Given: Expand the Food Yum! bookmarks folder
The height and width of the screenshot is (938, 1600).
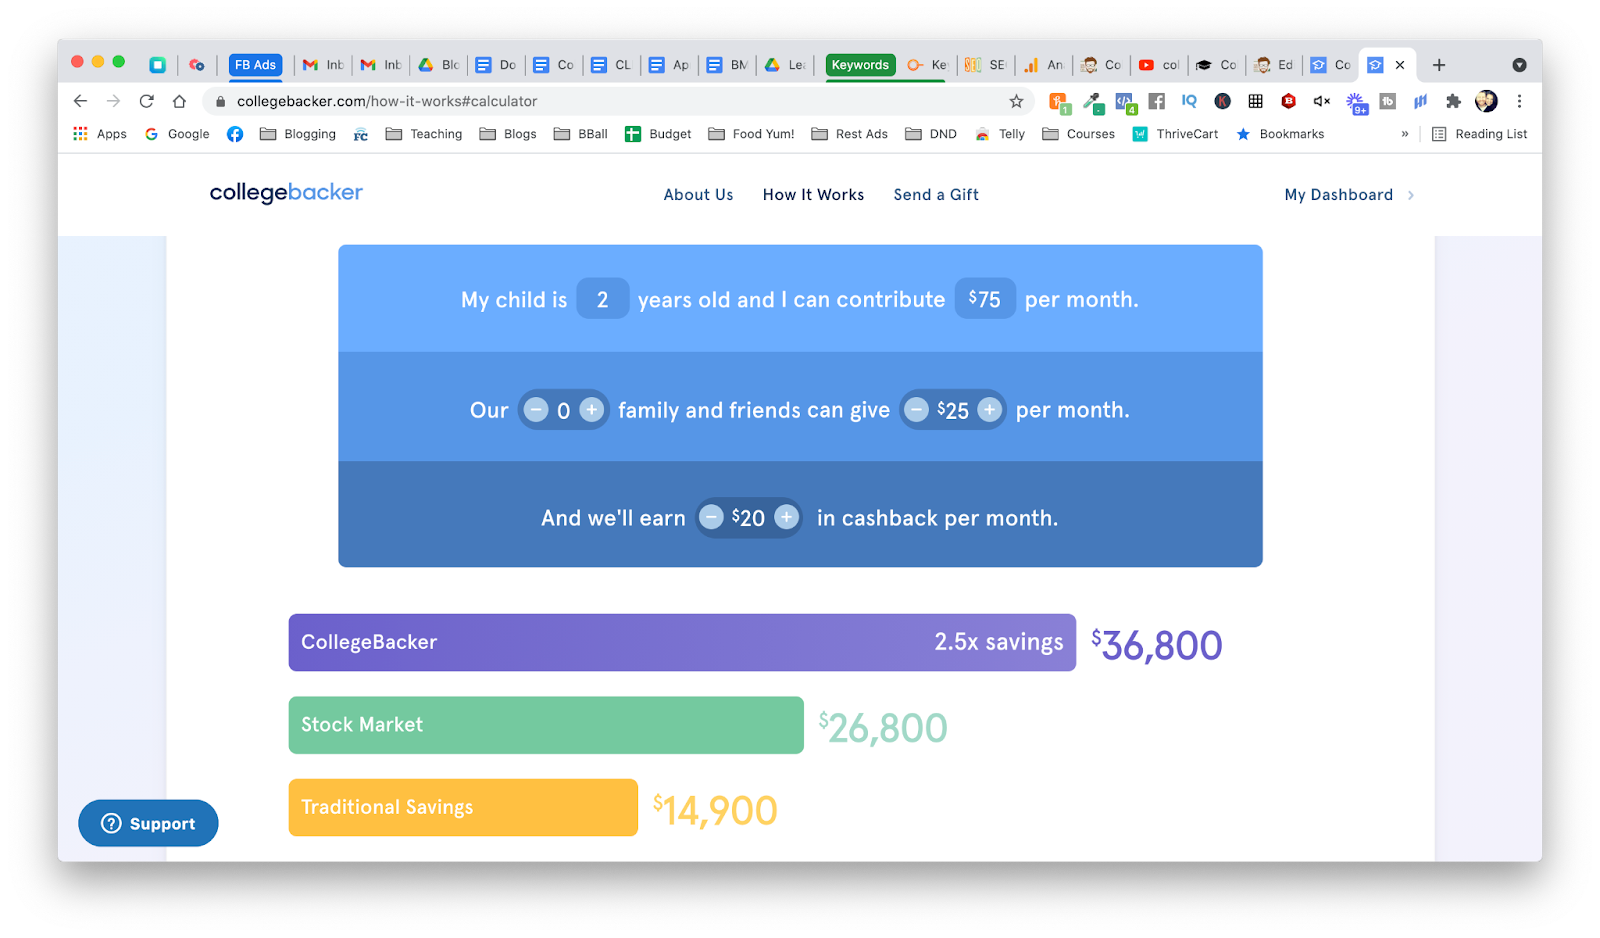Looking at the screenshot, I should click(x=751, y=134).
